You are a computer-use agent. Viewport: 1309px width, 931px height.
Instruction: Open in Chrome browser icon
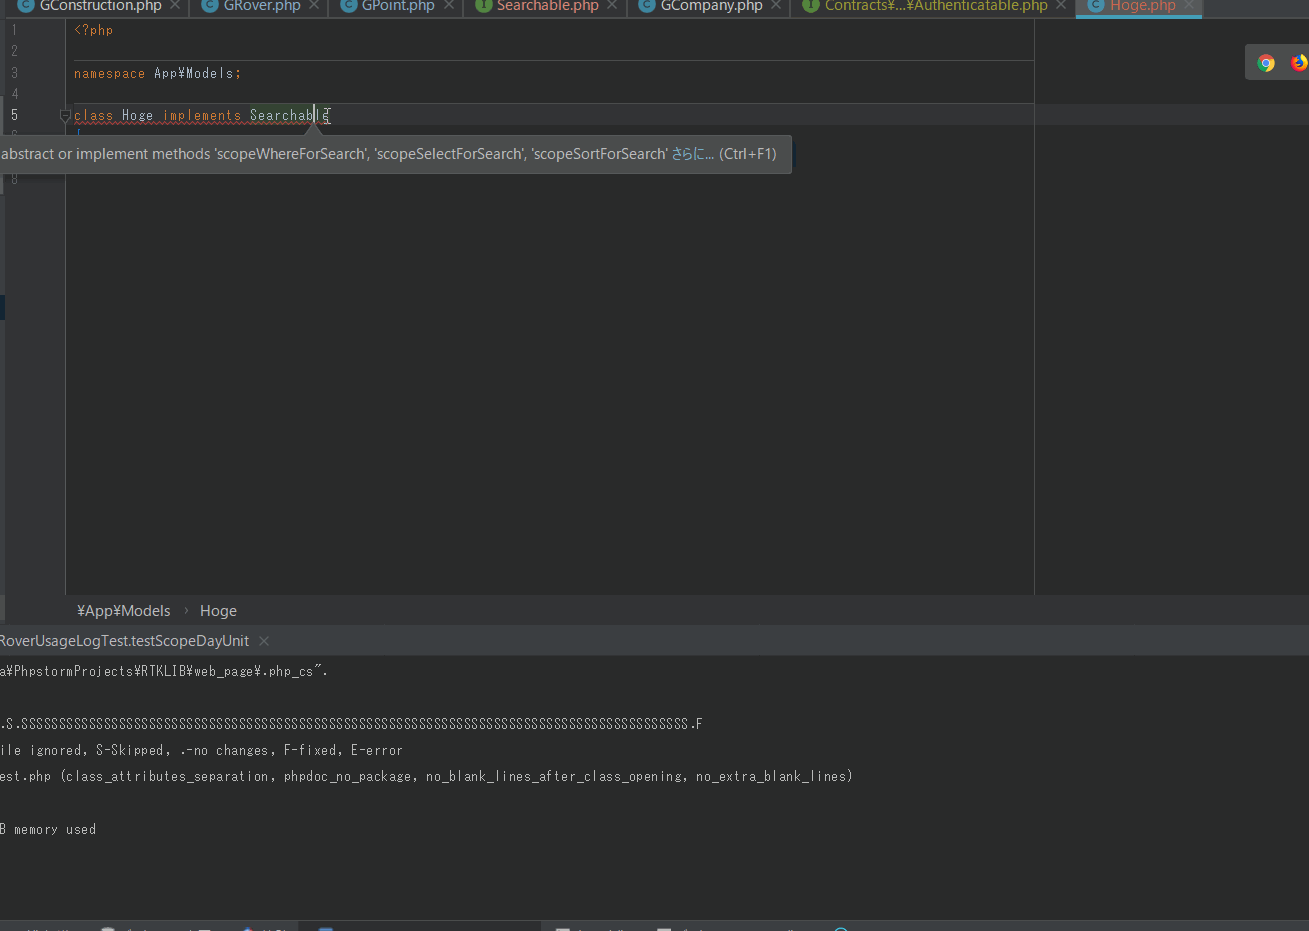point(1266,63)
